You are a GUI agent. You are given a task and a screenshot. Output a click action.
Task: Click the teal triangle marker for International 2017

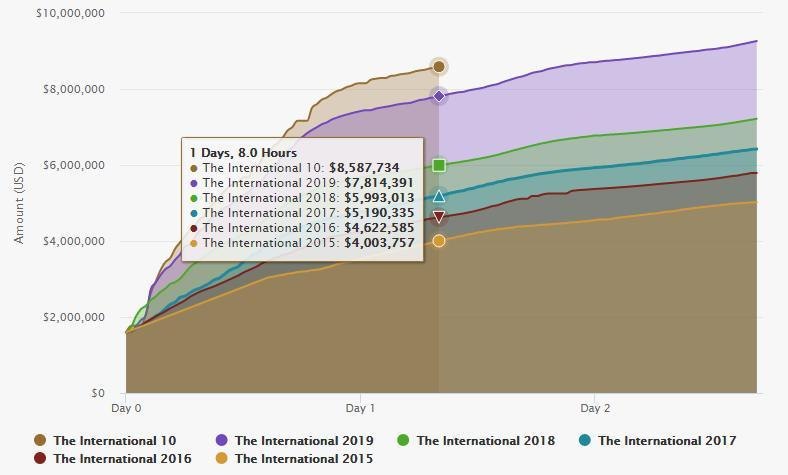click(x=439, y=196)
